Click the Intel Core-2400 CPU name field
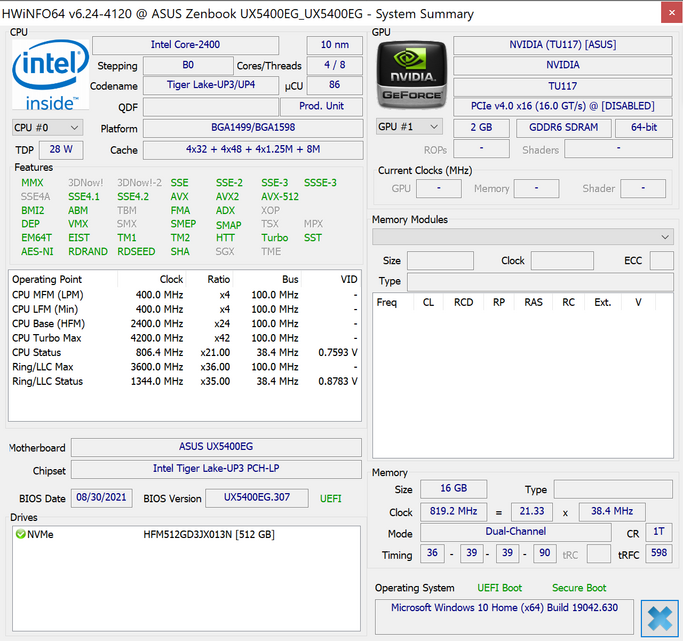 click(x=185, y=45)
